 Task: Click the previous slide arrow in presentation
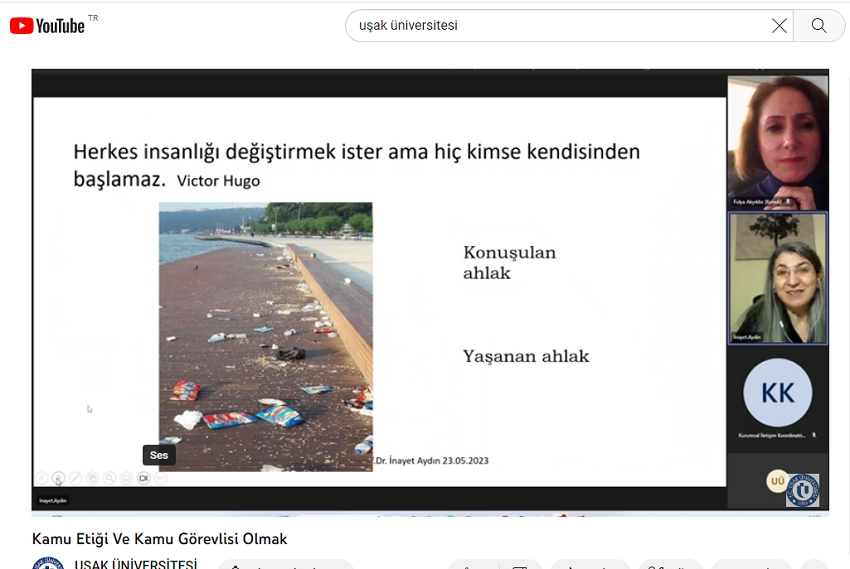click(42, 478)
